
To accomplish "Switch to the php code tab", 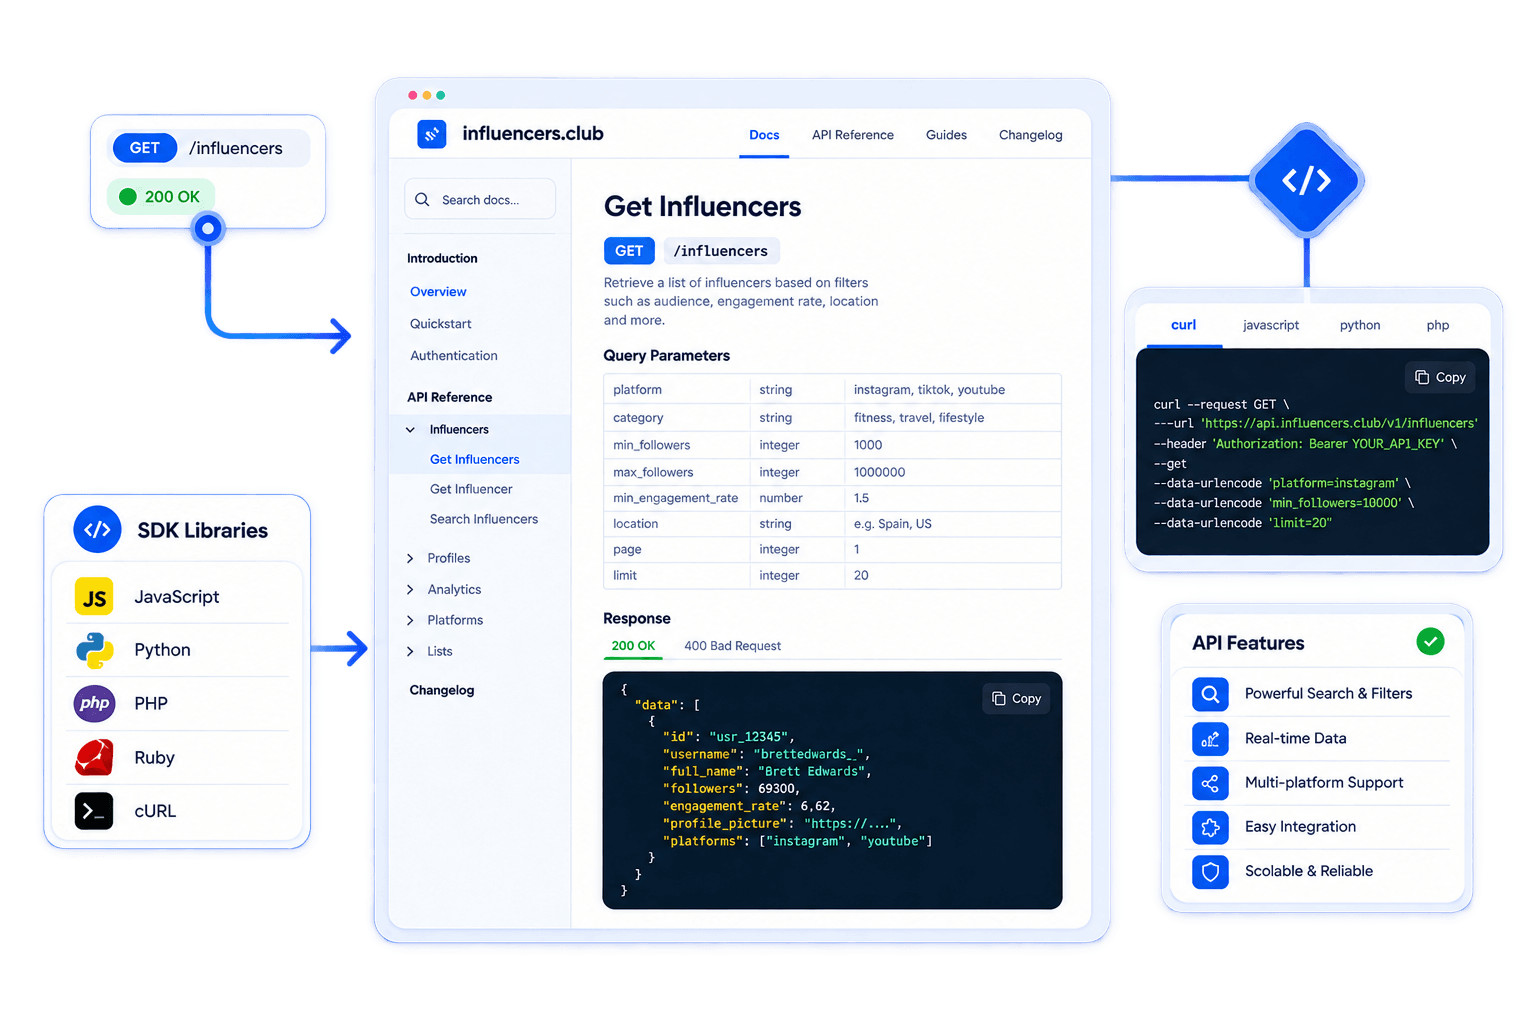I will pos(1438,325).
